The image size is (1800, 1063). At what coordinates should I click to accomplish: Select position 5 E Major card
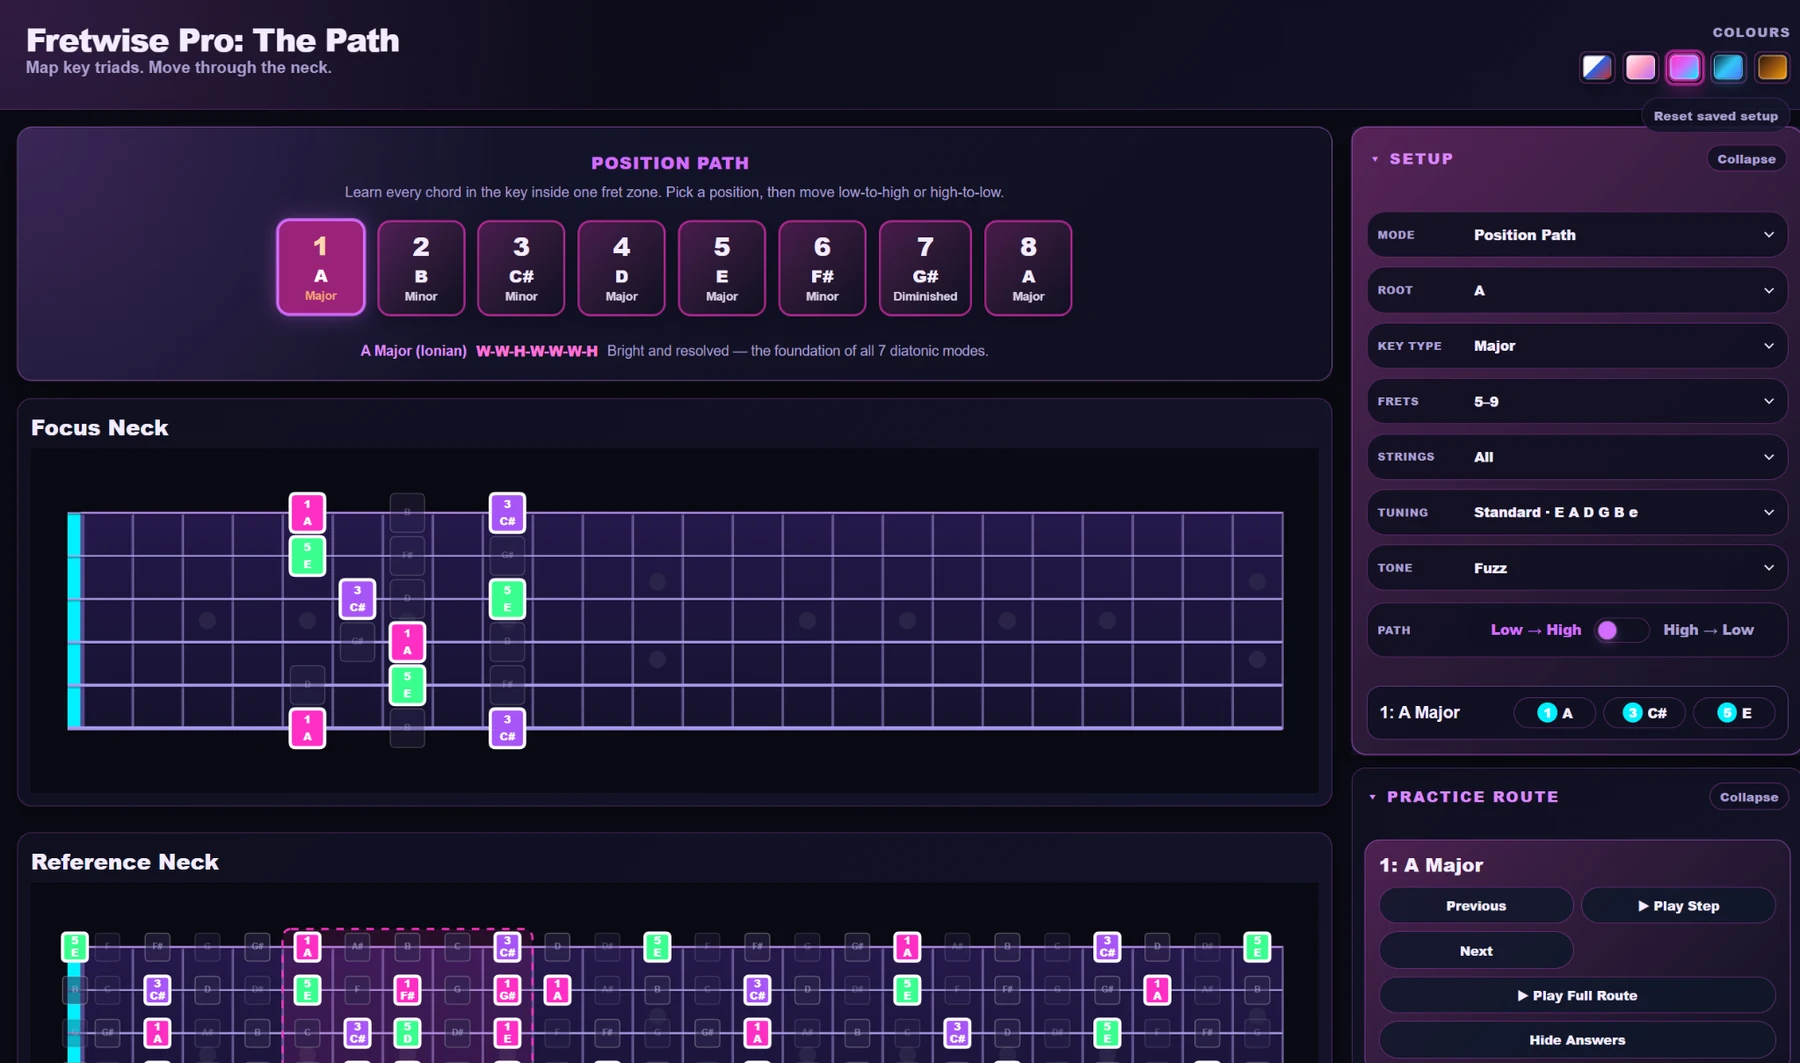coord(722,267)
